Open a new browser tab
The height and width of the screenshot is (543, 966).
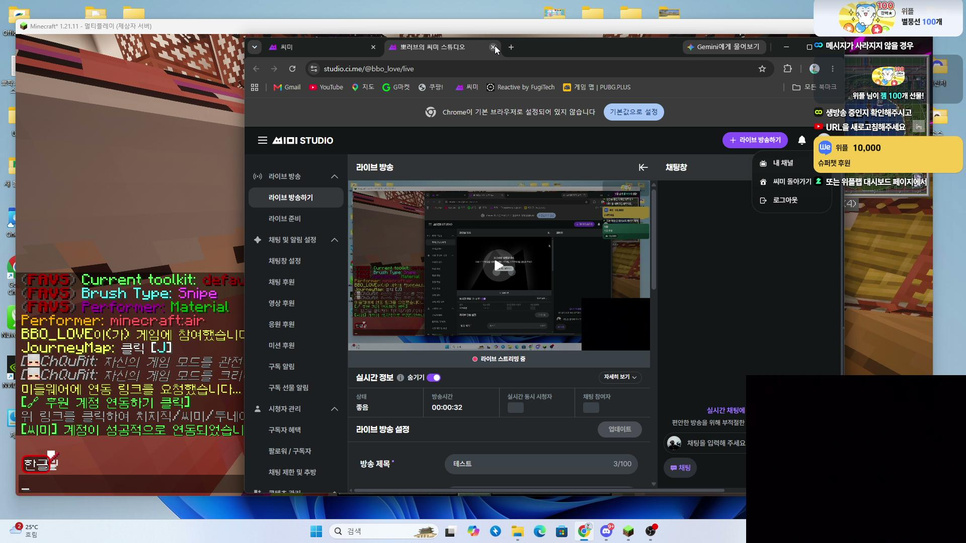tap(511, 47)
